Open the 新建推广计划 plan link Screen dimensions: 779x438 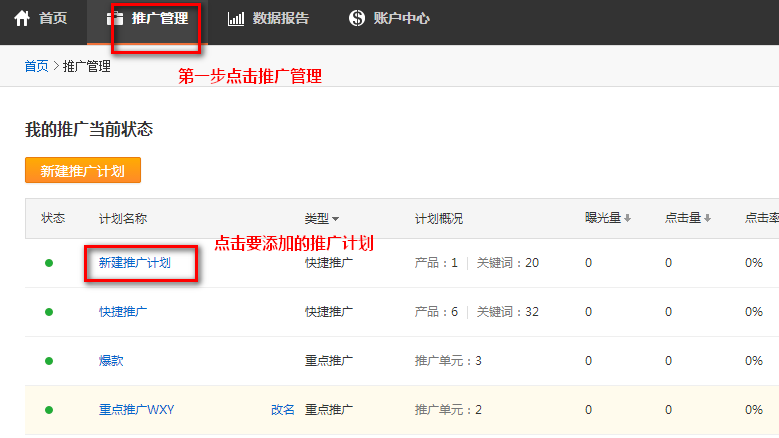135,263
